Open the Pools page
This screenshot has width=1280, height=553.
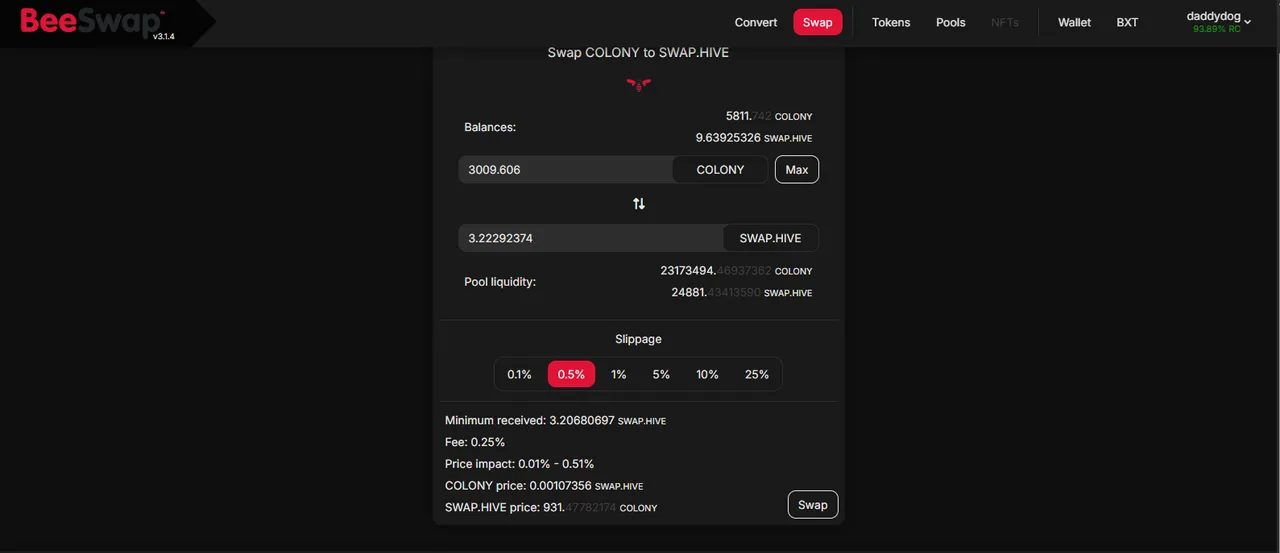click(951, 22)
